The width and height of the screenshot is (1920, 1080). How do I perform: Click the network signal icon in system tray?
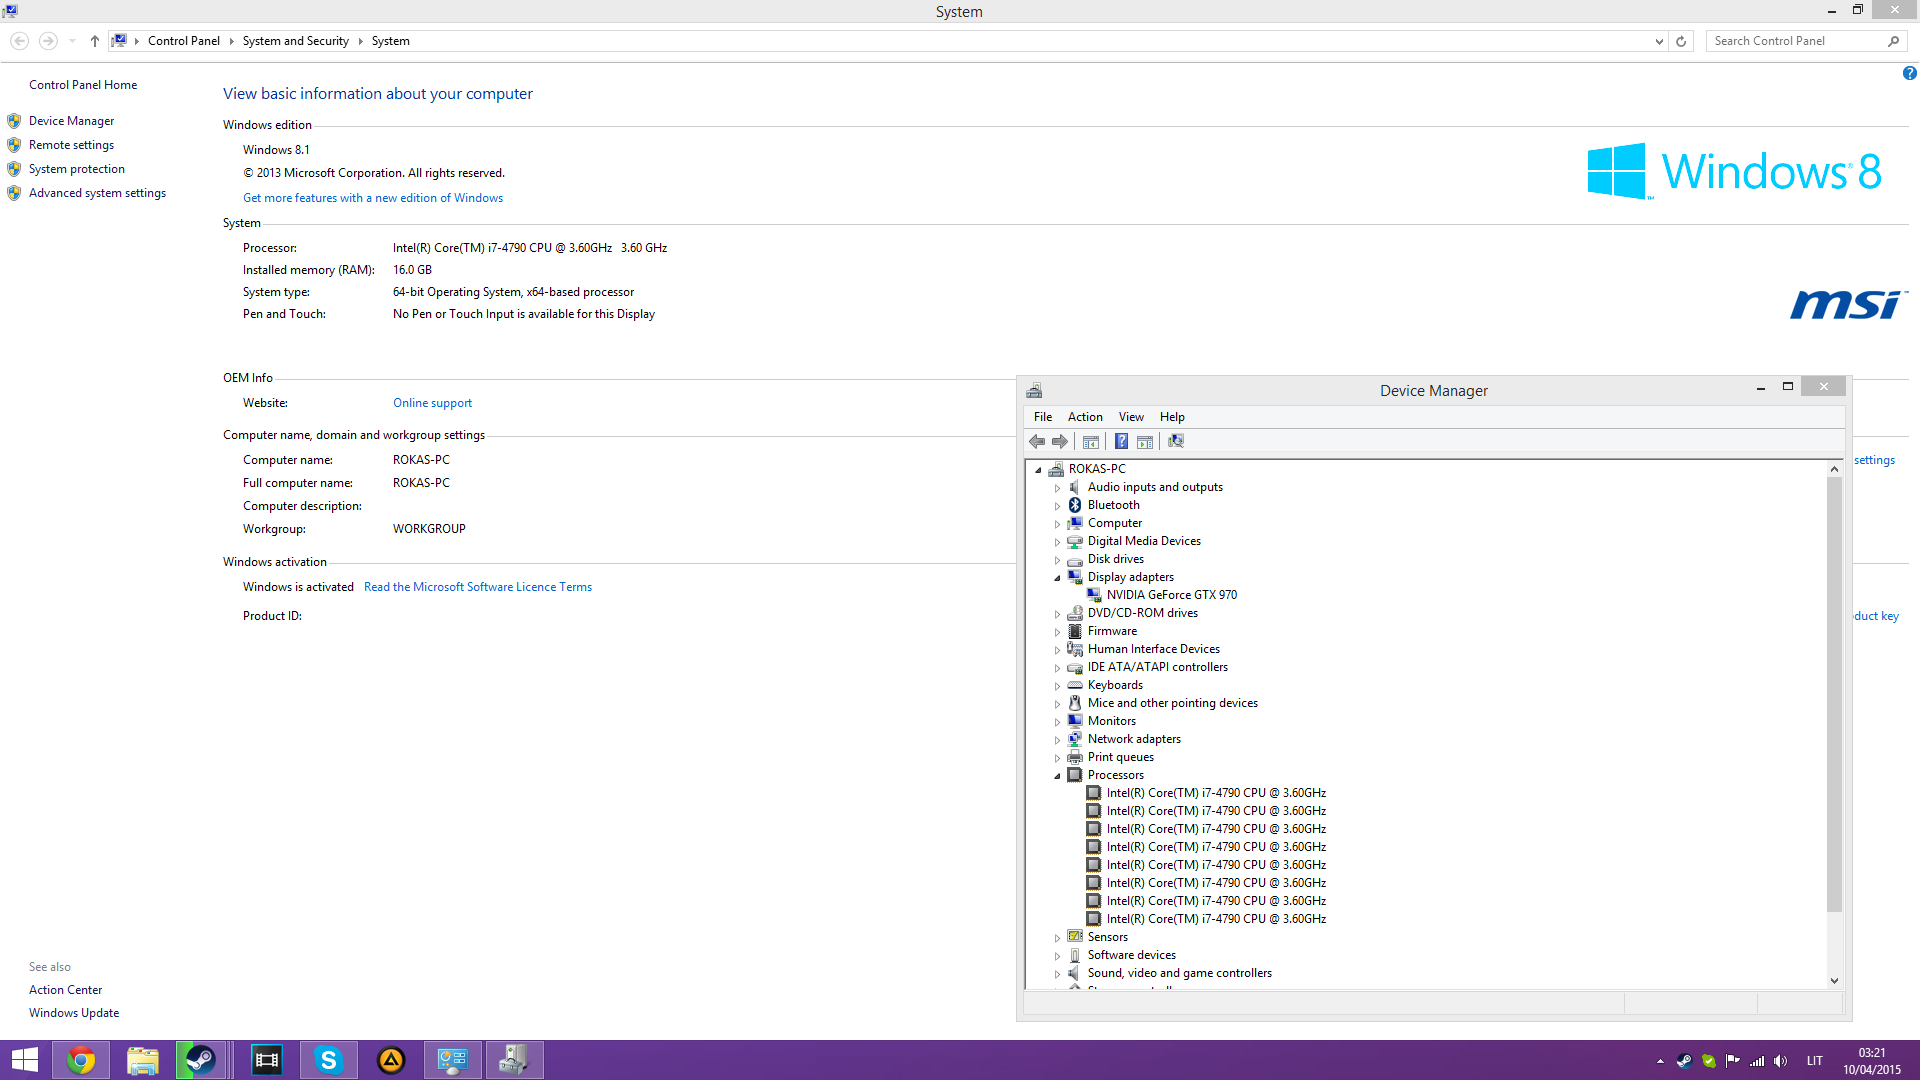1757,1061
